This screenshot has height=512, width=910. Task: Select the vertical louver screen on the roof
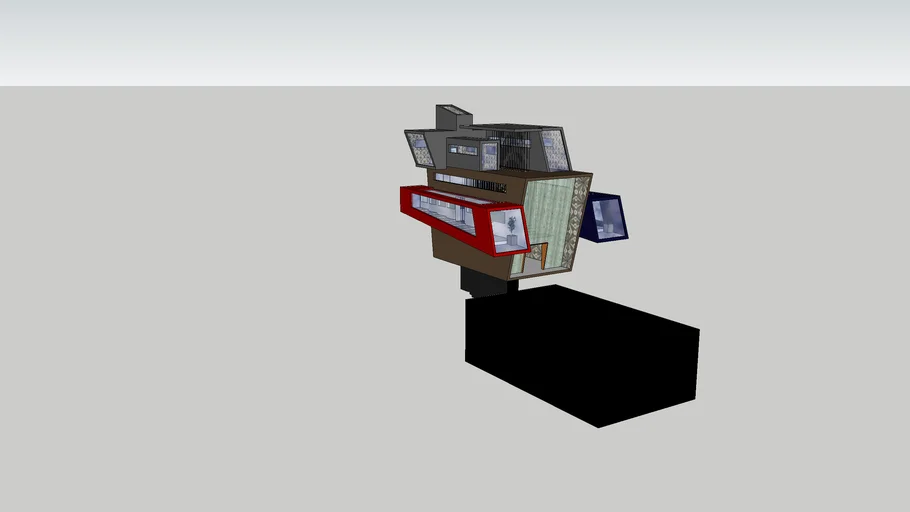(513, 149)
